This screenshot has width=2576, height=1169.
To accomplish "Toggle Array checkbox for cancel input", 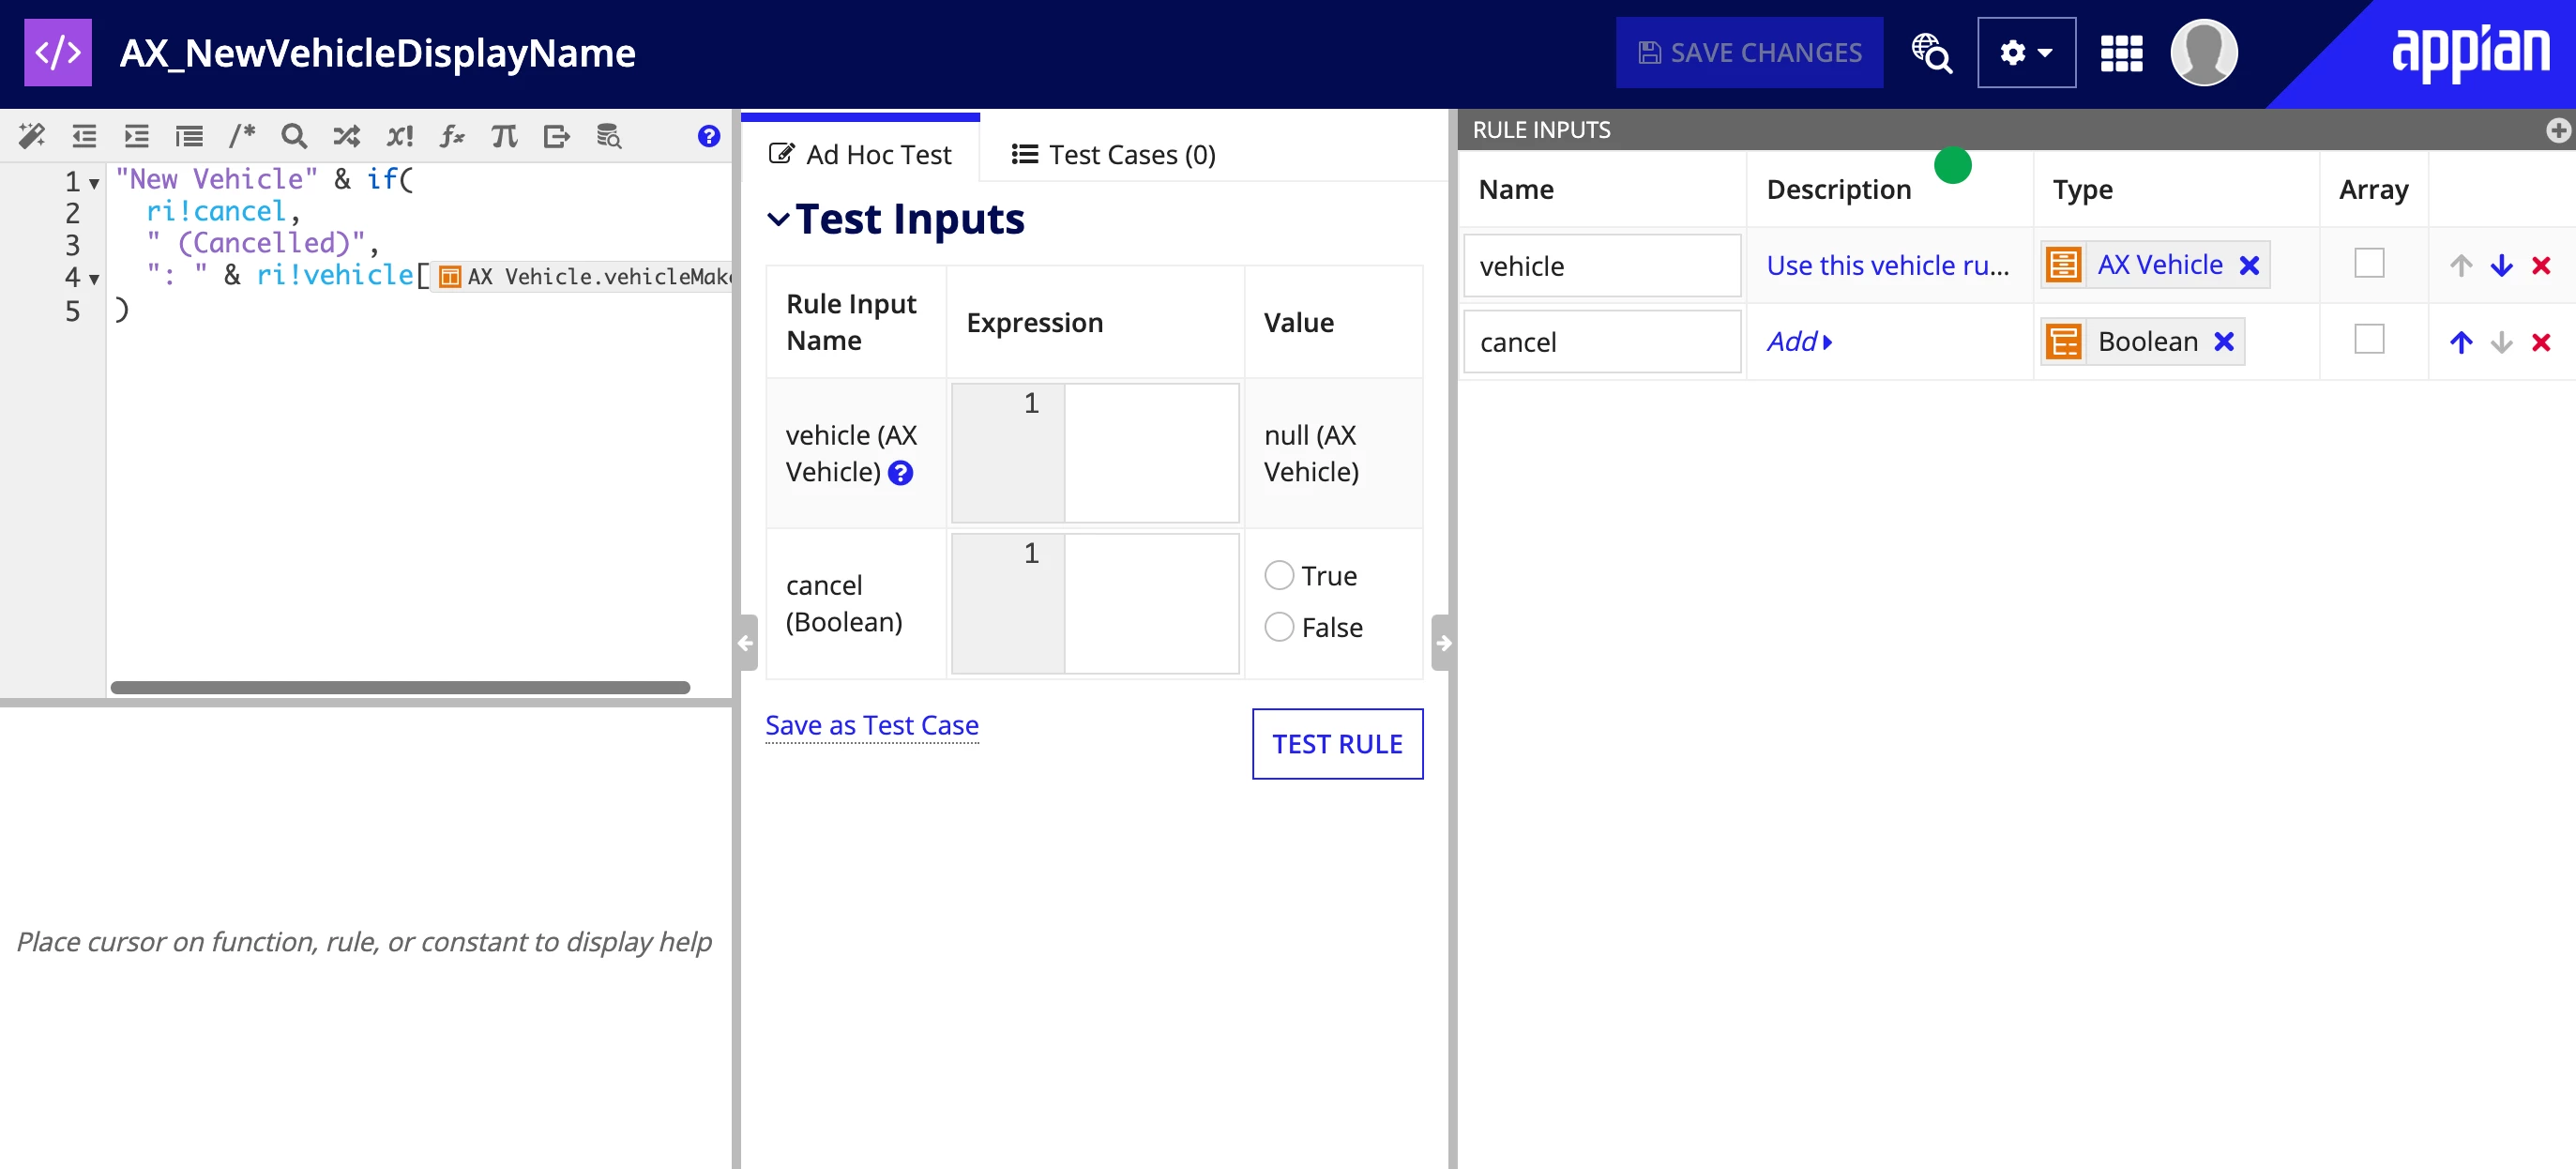I will 2369,339.
